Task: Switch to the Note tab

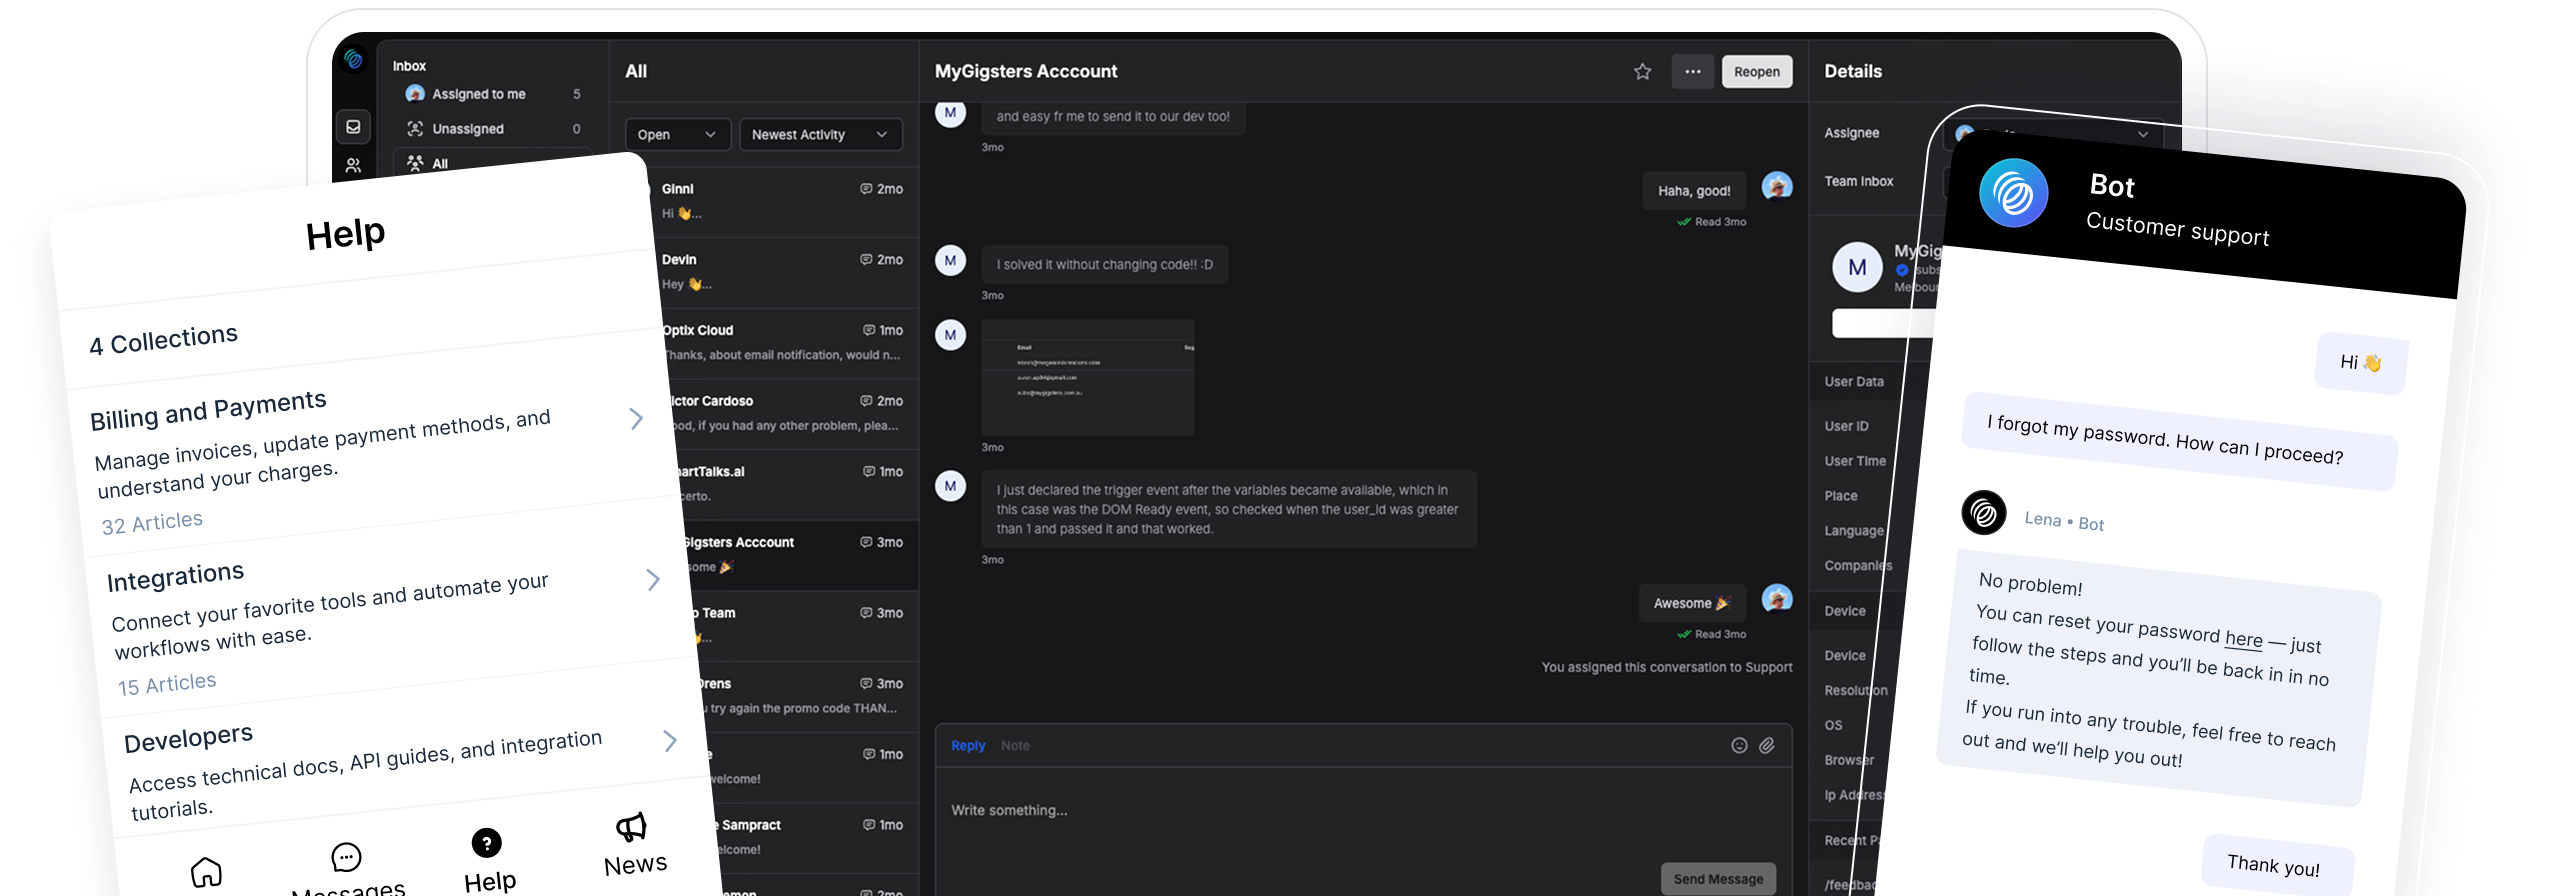Action: click(1014, 746)
